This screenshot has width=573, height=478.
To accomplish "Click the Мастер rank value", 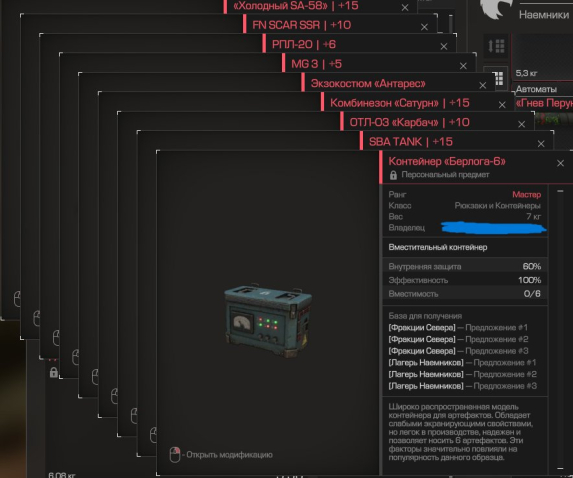I will coord(526,194).
